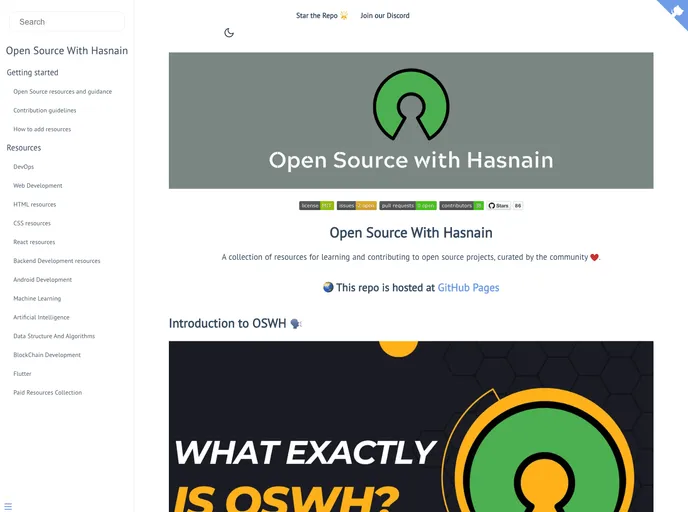Select the Getting started section
Image resolution: width=688 pixels, height=512 pixels.
pyautogui.click(x=32, y=72)
